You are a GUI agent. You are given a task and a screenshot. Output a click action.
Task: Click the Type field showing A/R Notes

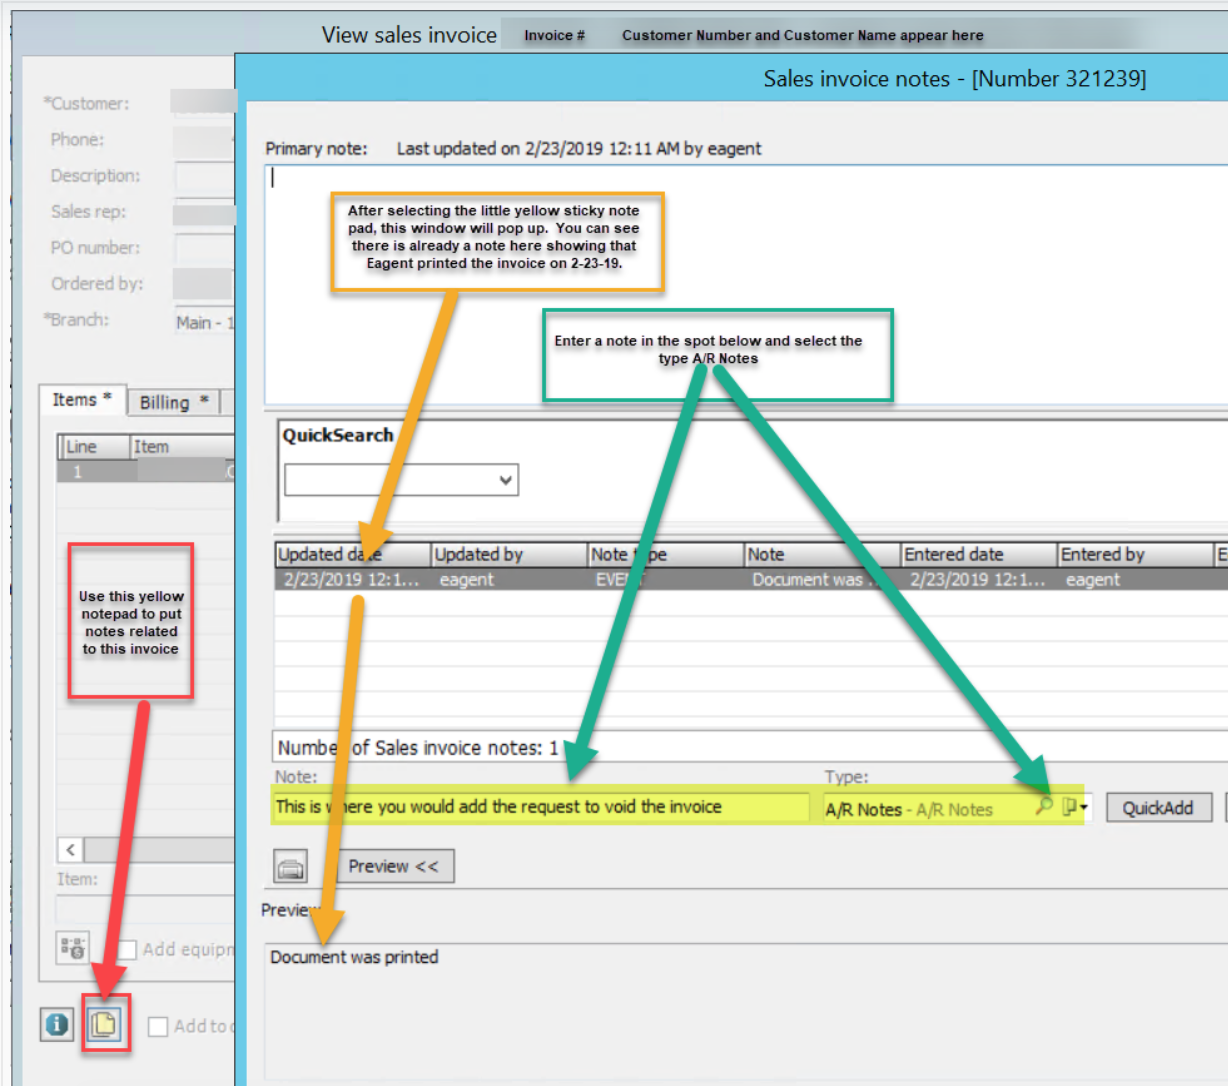920,807
